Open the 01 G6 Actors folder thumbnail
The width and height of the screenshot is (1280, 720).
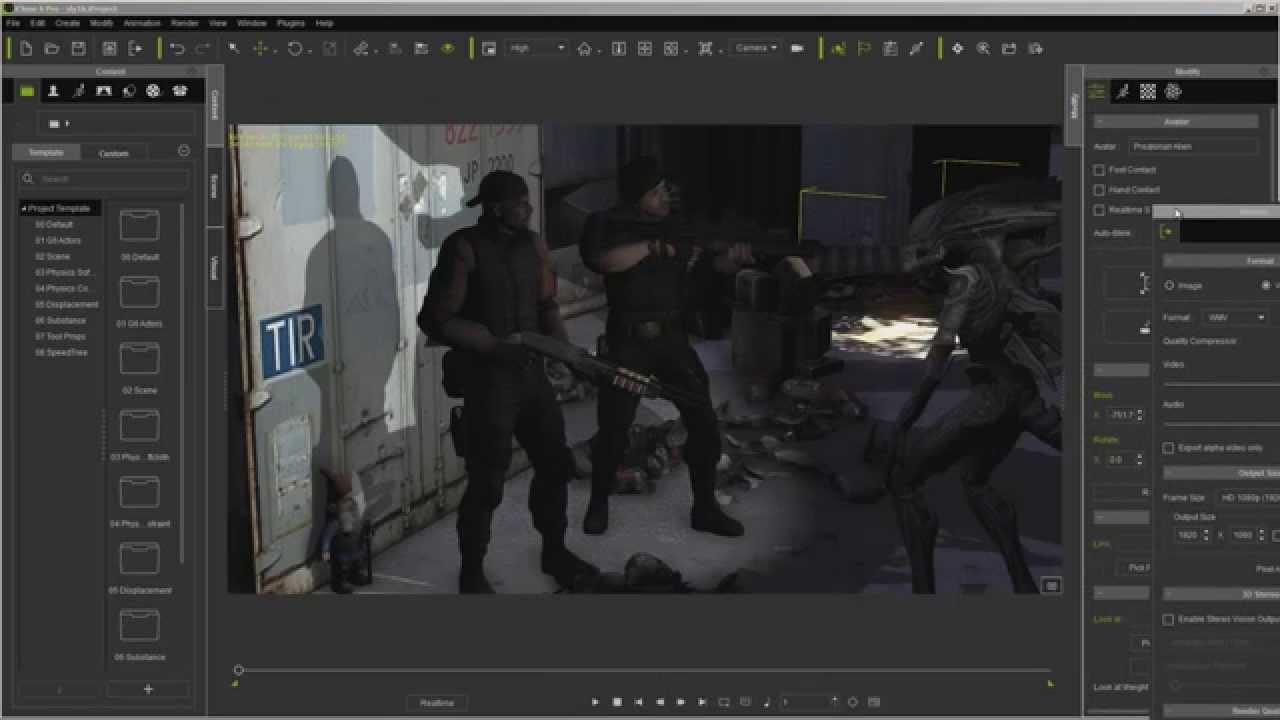[x=140, y=292]
